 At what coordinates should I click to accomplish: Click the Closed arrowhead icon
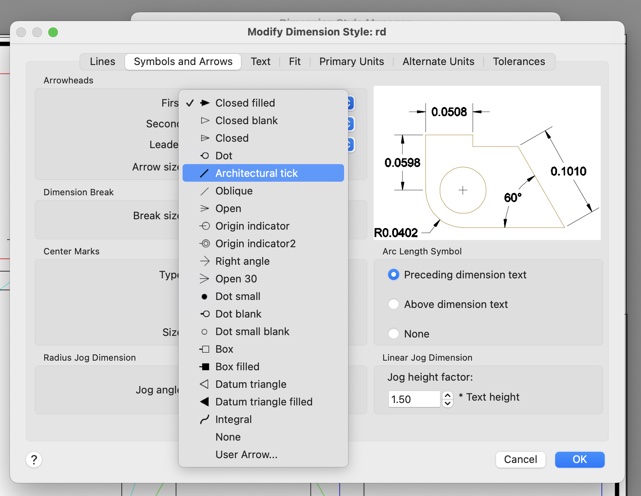(205, 138)
